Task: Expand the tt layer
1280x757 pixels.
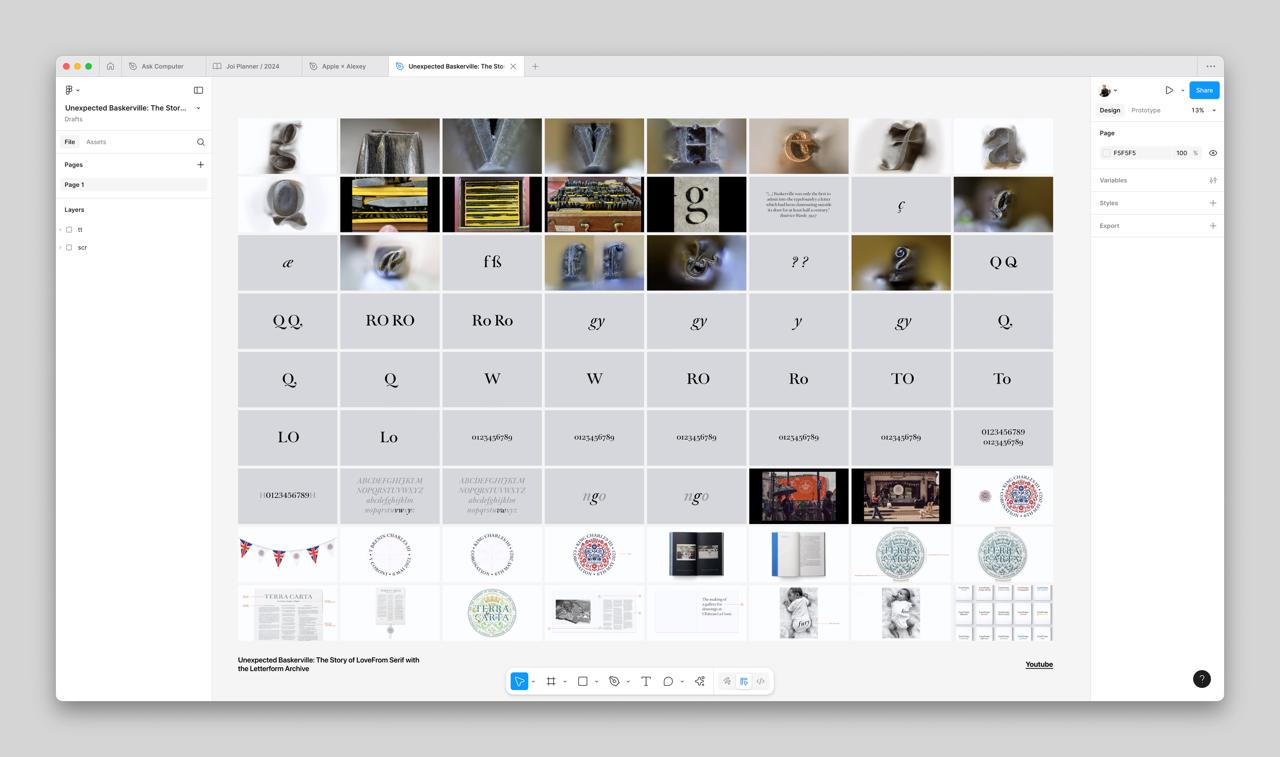Action: coord(61,230)
